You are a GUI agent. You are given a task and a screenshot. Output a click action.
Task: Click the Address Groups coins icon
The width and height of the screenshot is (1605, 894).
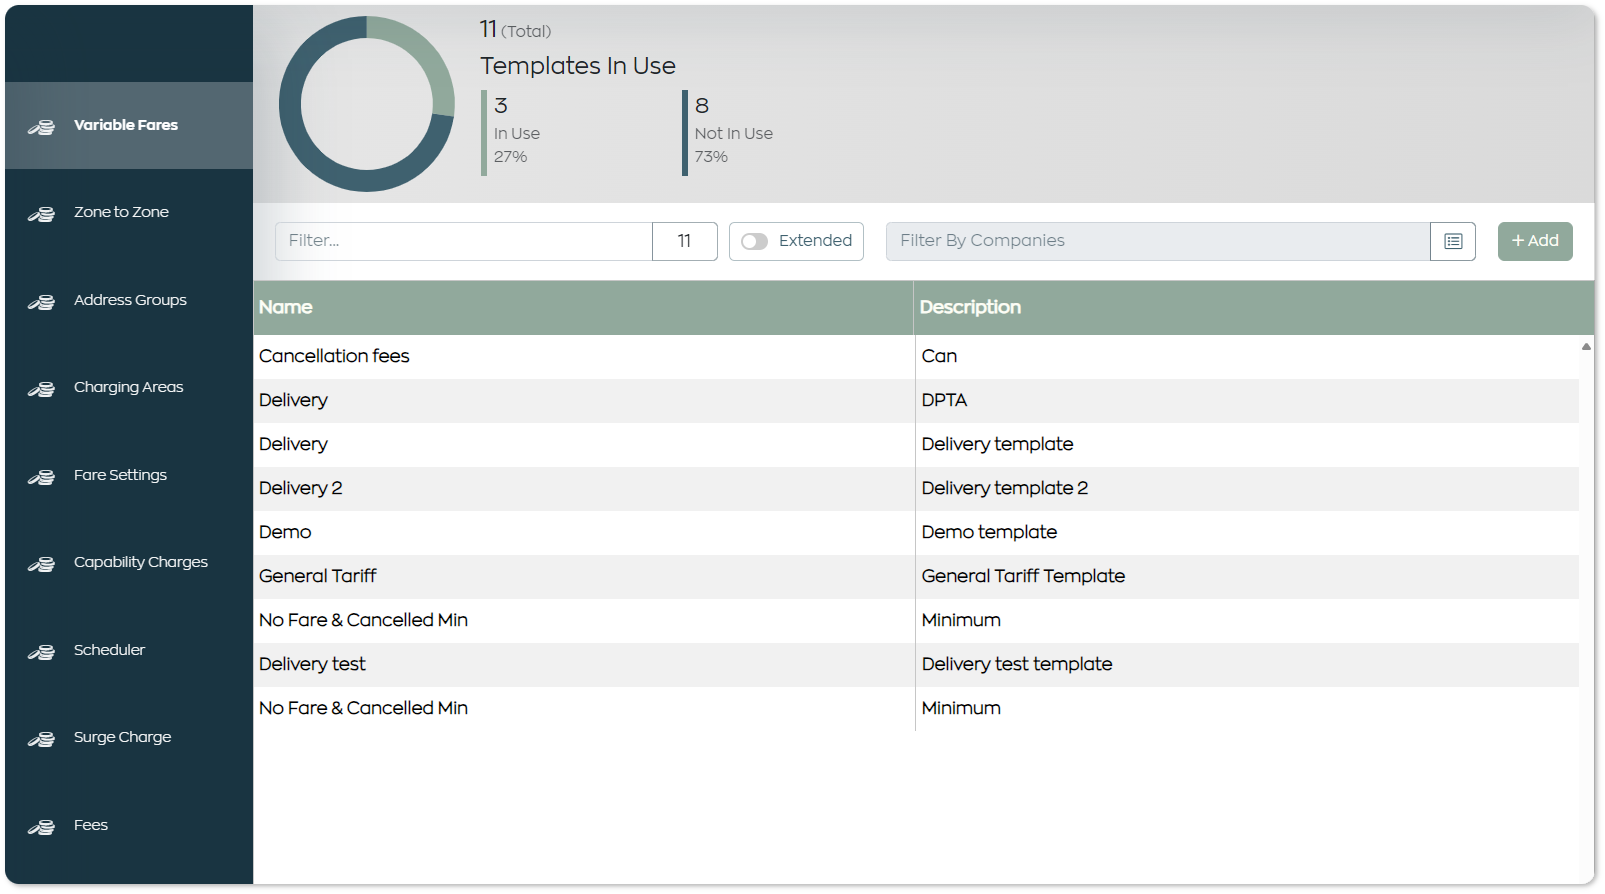coord(41,302)
